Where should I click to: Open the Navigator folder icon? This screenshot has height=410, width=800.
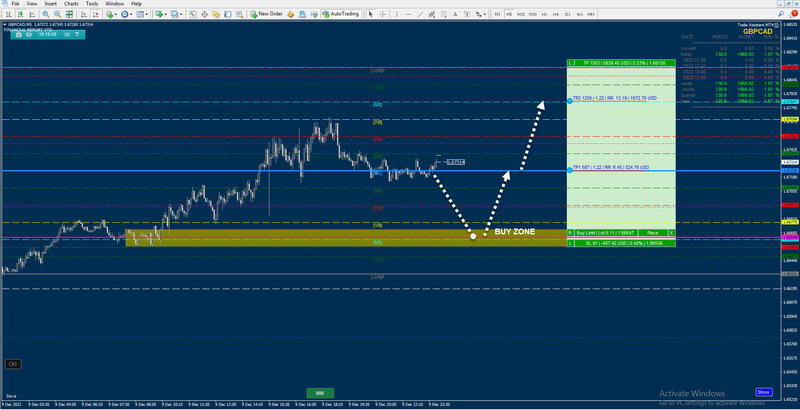216,14
